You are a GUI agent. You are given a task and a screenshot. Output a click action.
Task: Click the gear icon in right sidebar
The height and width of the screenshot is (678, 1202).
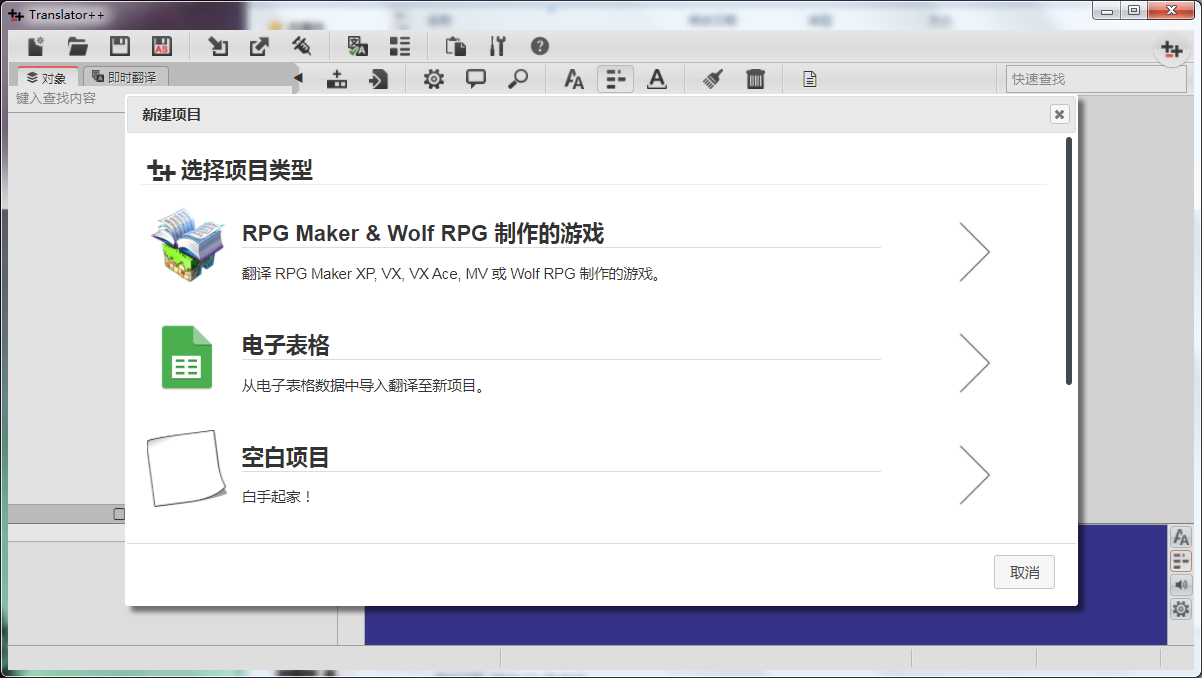coord(1181,609)
